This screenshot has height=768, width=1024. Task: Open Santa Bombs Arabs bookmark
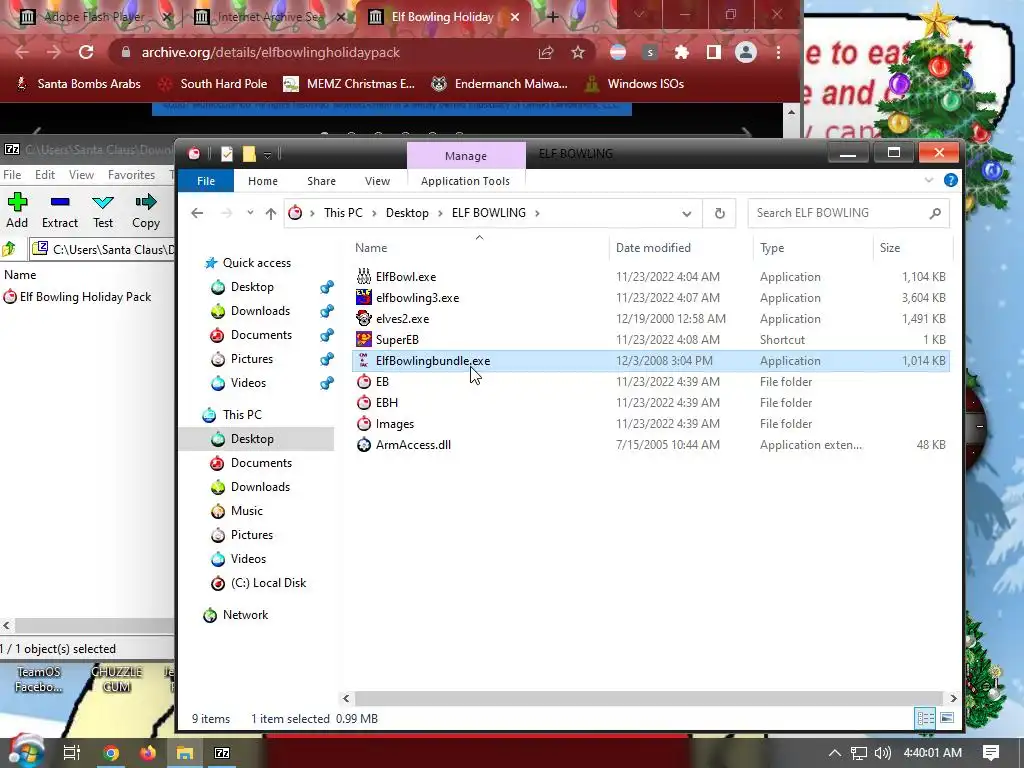point(78,84)
